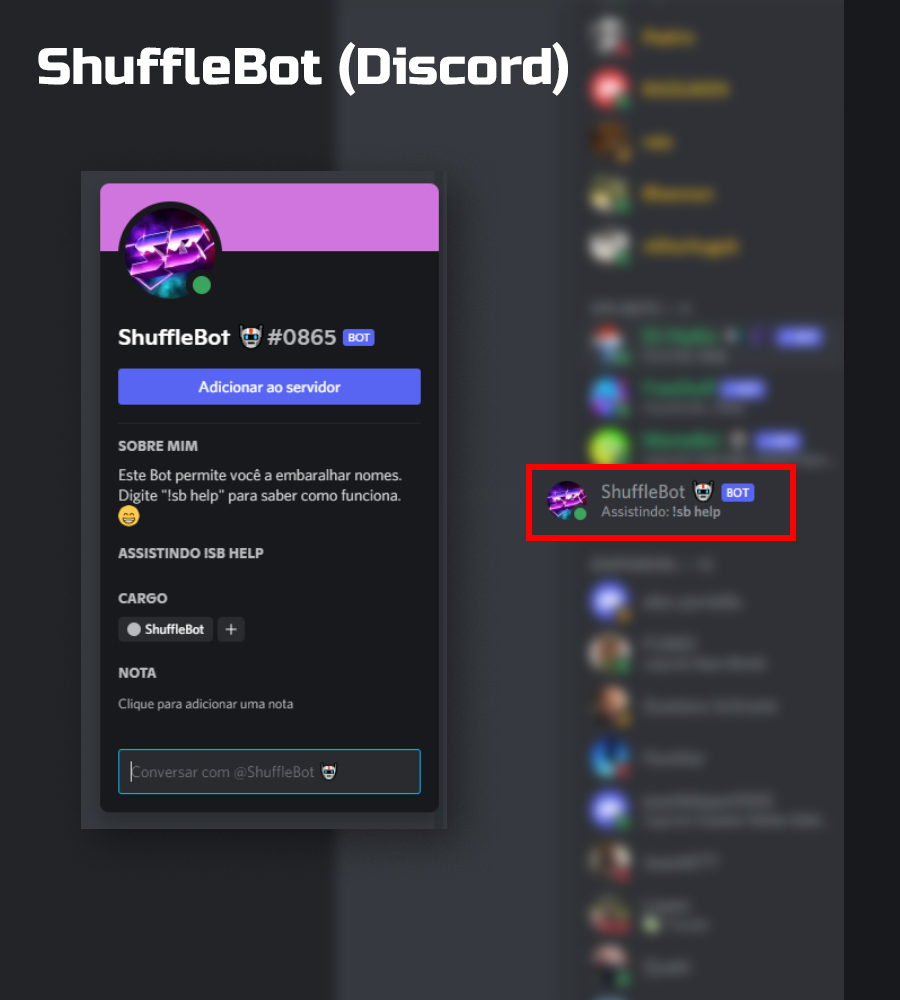Click the BOT badge in the profile card

358,337
